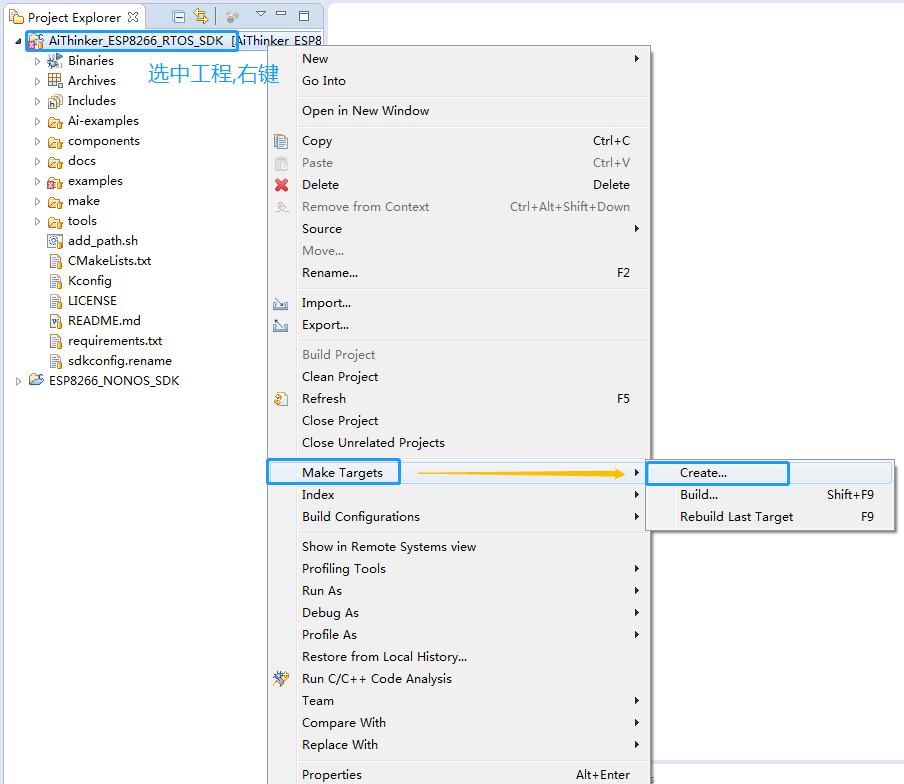
Task: Click the README.md file icon
Action: (55, 321)
